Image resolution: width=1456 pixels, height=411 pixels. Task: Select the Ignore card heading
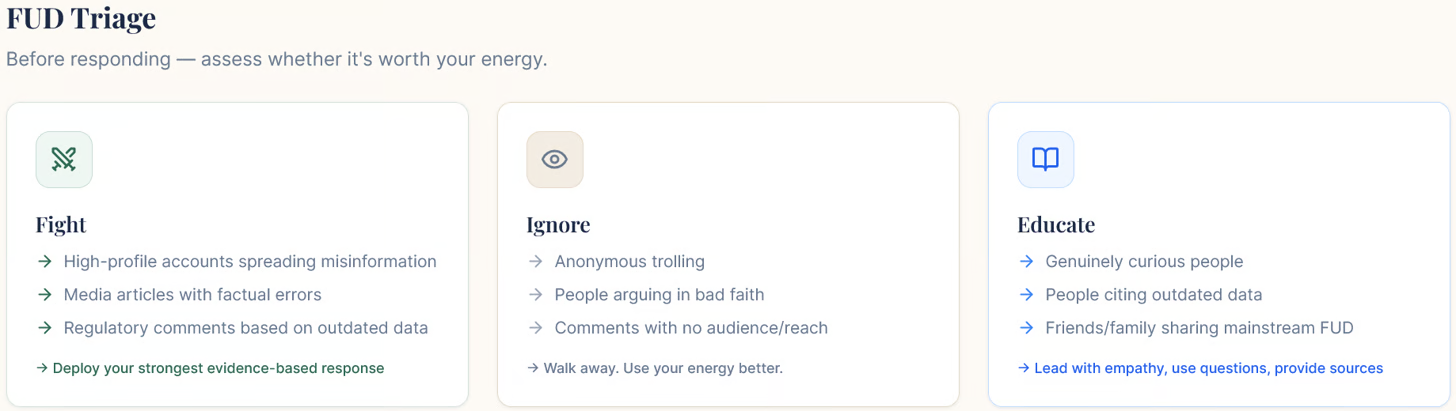point(558,225)
